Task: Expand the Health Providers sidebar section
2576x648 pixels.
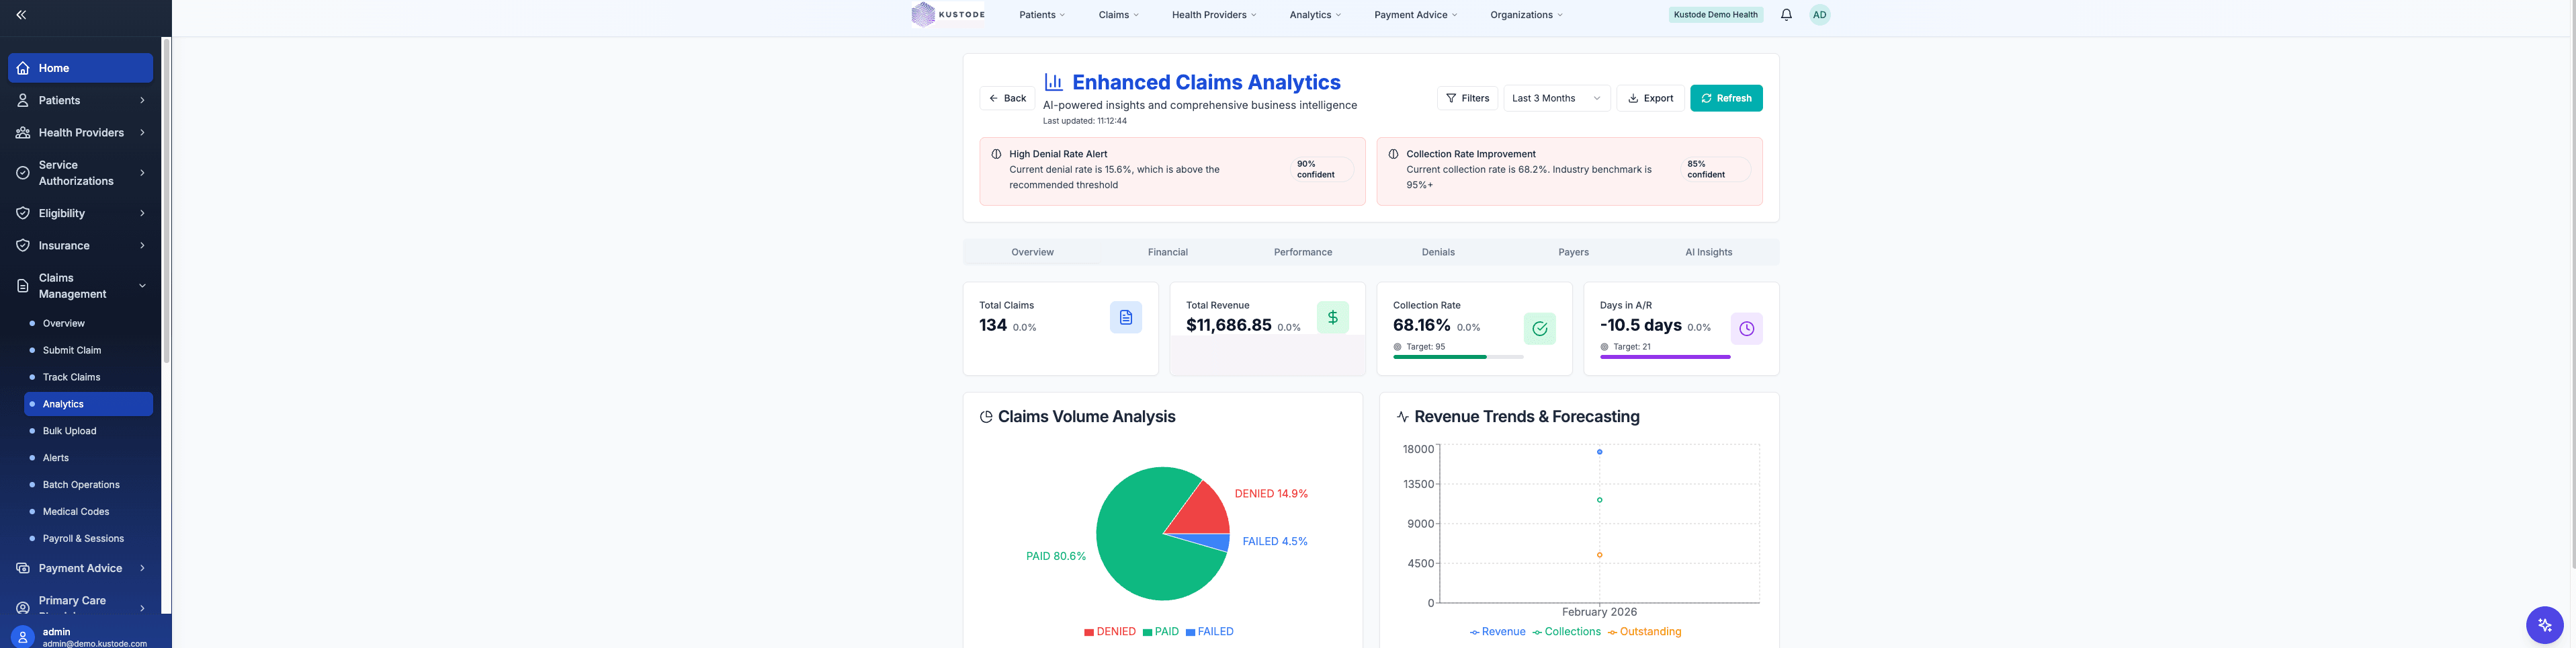Action: click(81, 132)
